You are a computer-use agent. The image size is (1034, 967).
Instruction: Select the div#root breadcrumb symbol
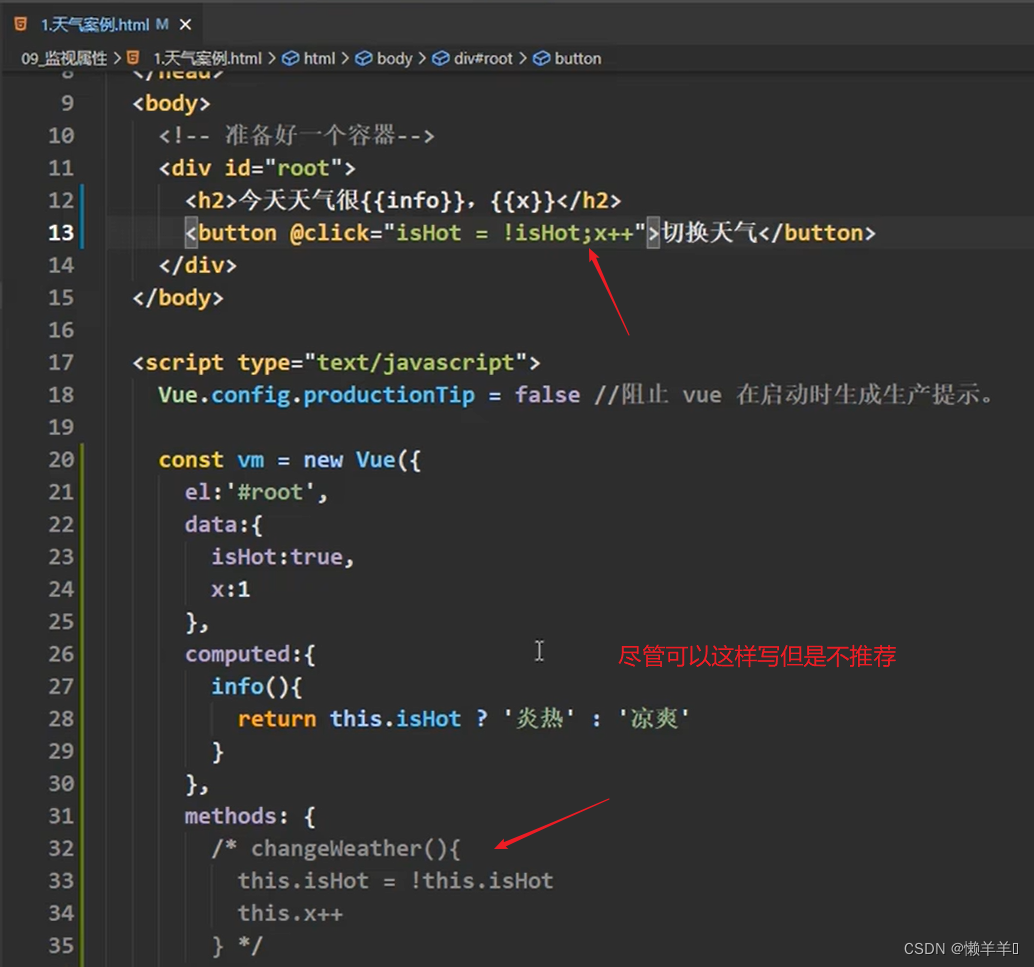coord(483,59)
